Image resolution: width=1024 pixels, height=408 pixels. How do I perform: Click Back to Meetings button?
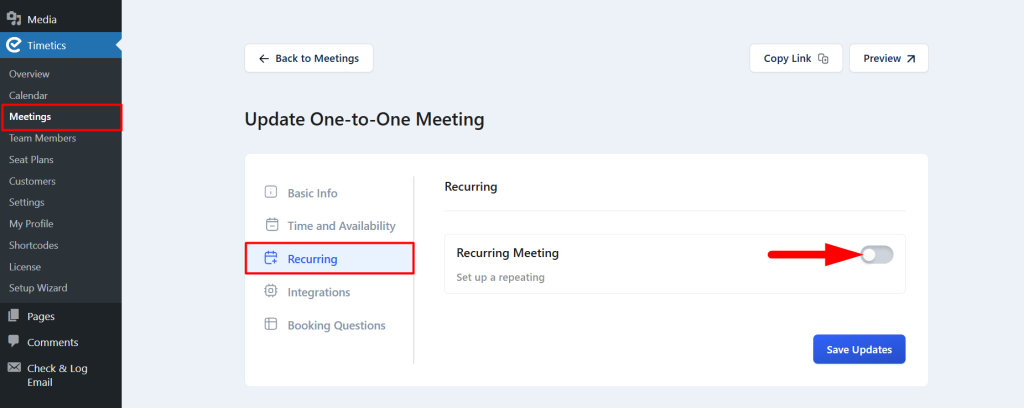[309, 58]
